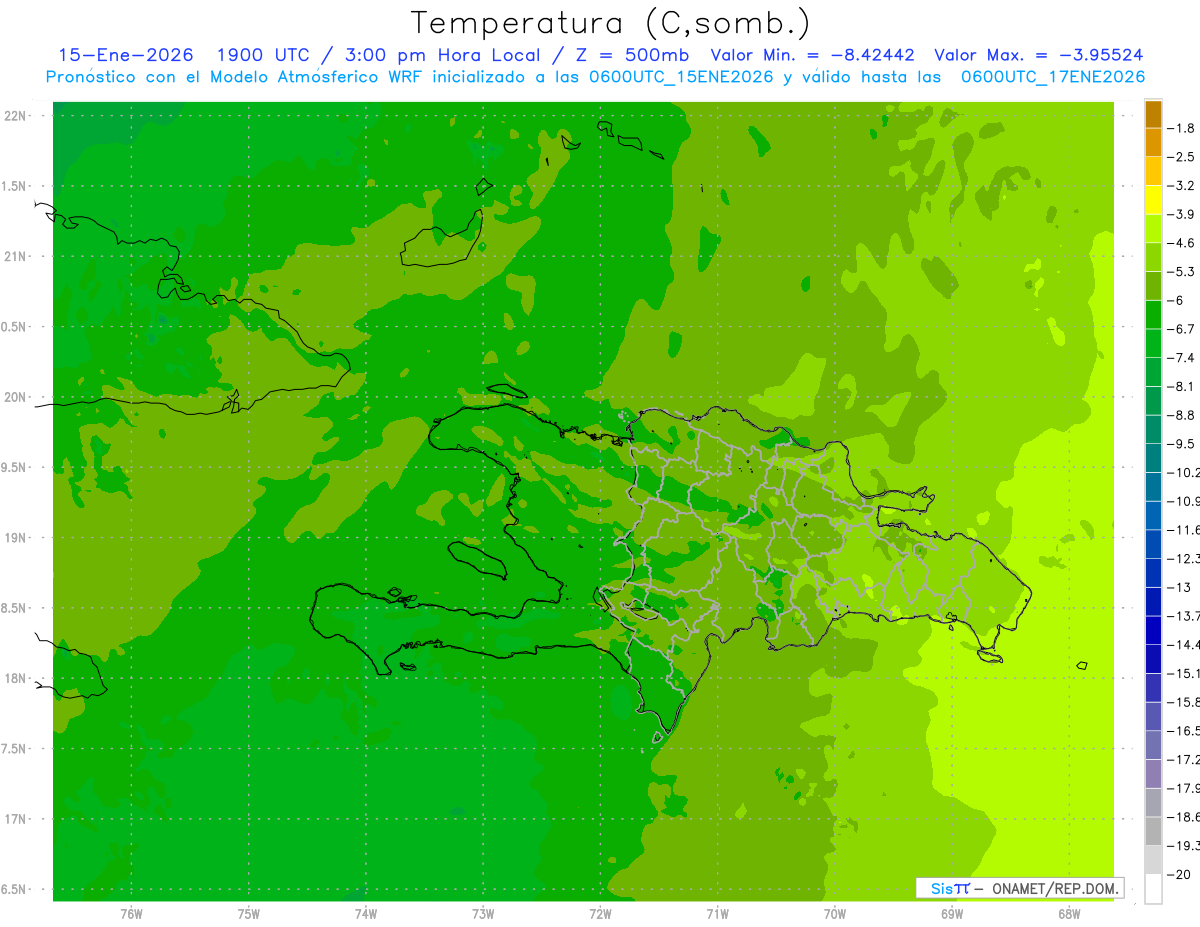
Task: Click the '19N' latitude axis label
Action: pos(17,538)
